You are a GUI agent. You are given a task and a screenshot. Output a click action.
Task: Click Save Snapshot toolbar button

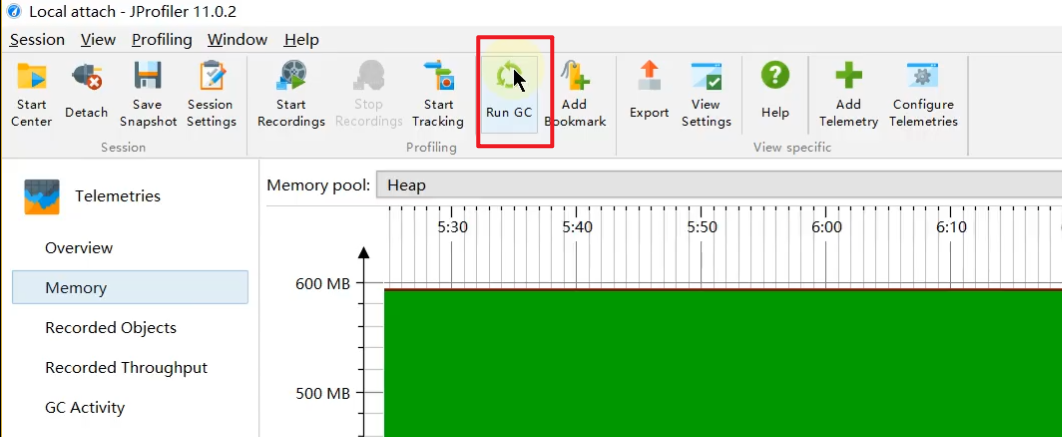click(x=147, y=95)
